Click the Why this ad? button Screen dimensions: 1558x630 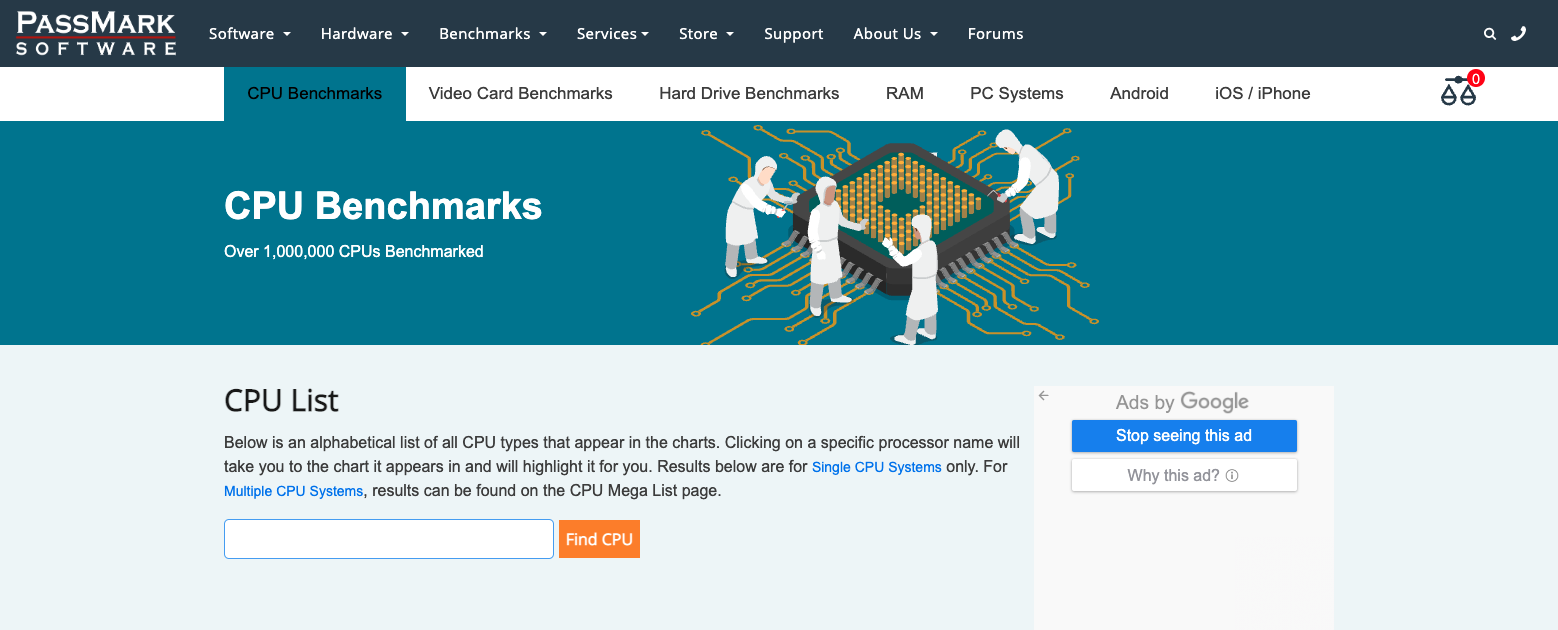1184,476
